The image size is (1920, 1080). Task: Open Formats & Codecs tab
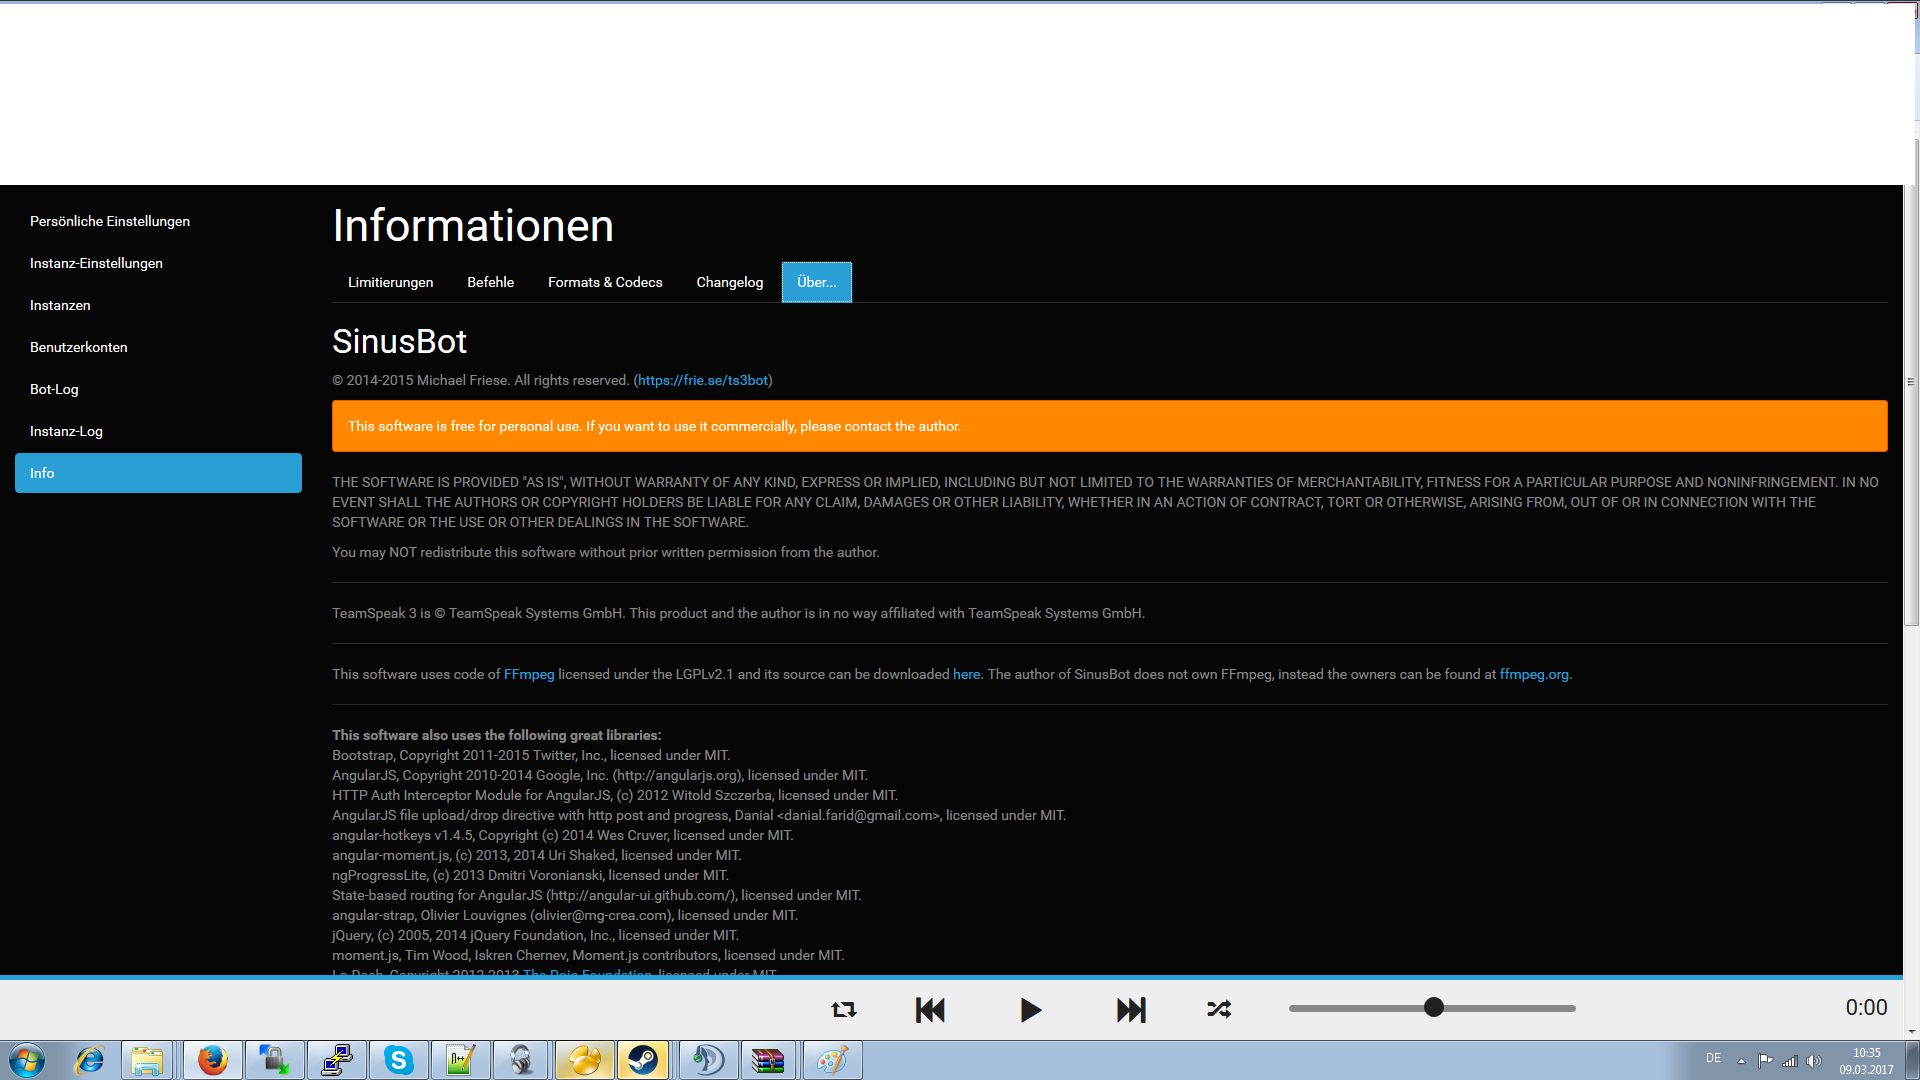point(605,282)
